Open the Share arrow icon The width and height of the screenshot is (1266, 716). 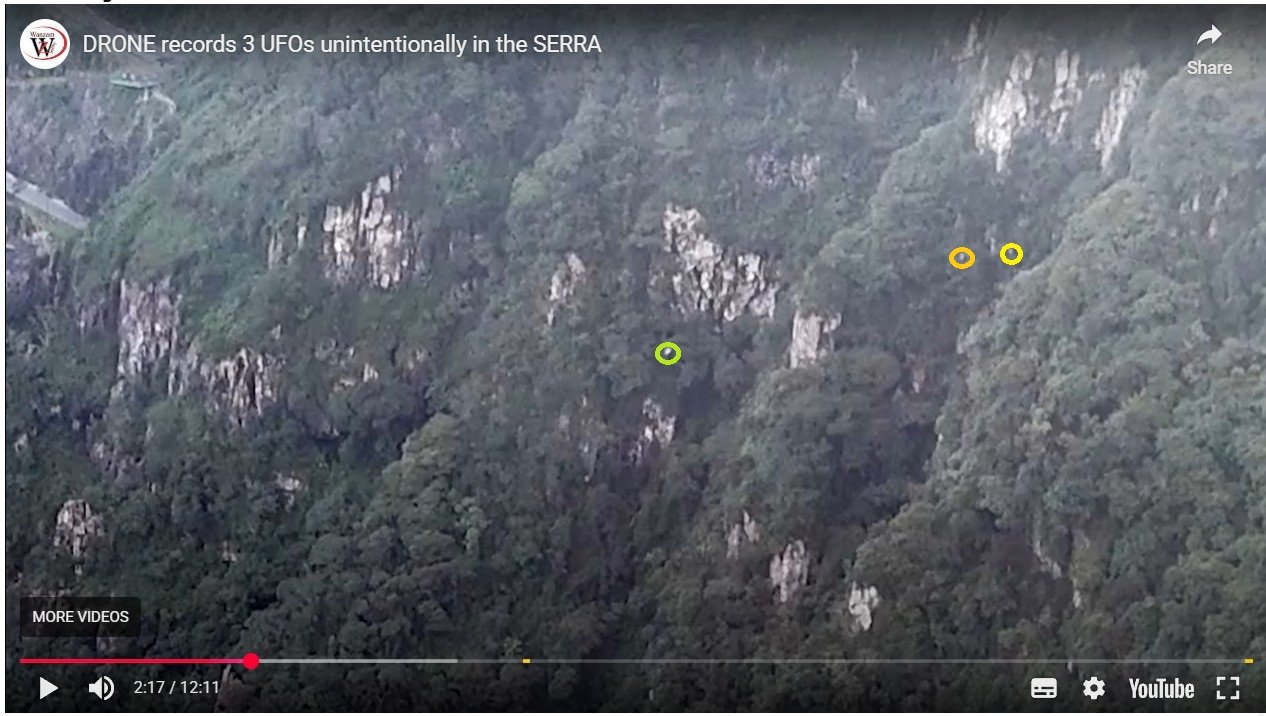tap(1209, 36)
